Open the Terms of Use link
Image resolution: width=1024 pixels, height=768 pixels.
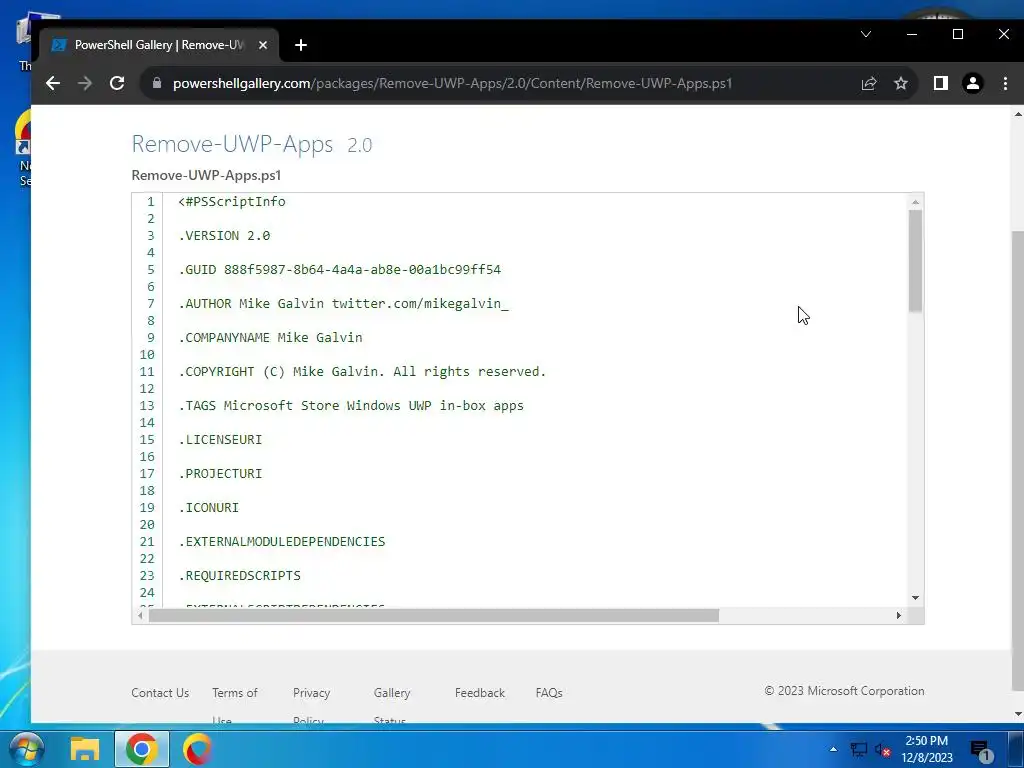(x=234, y=705)
